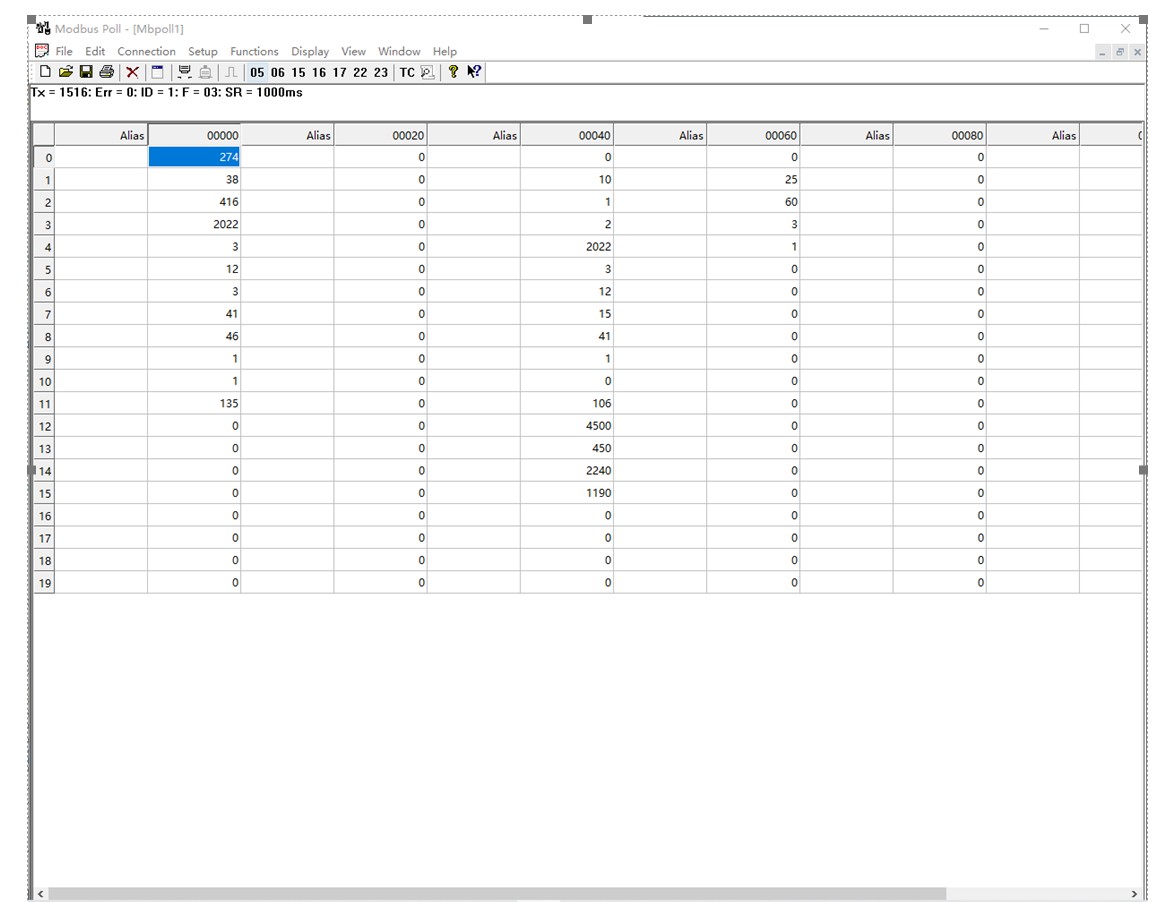Select the 00080 column header

click(x=940, y=135)
